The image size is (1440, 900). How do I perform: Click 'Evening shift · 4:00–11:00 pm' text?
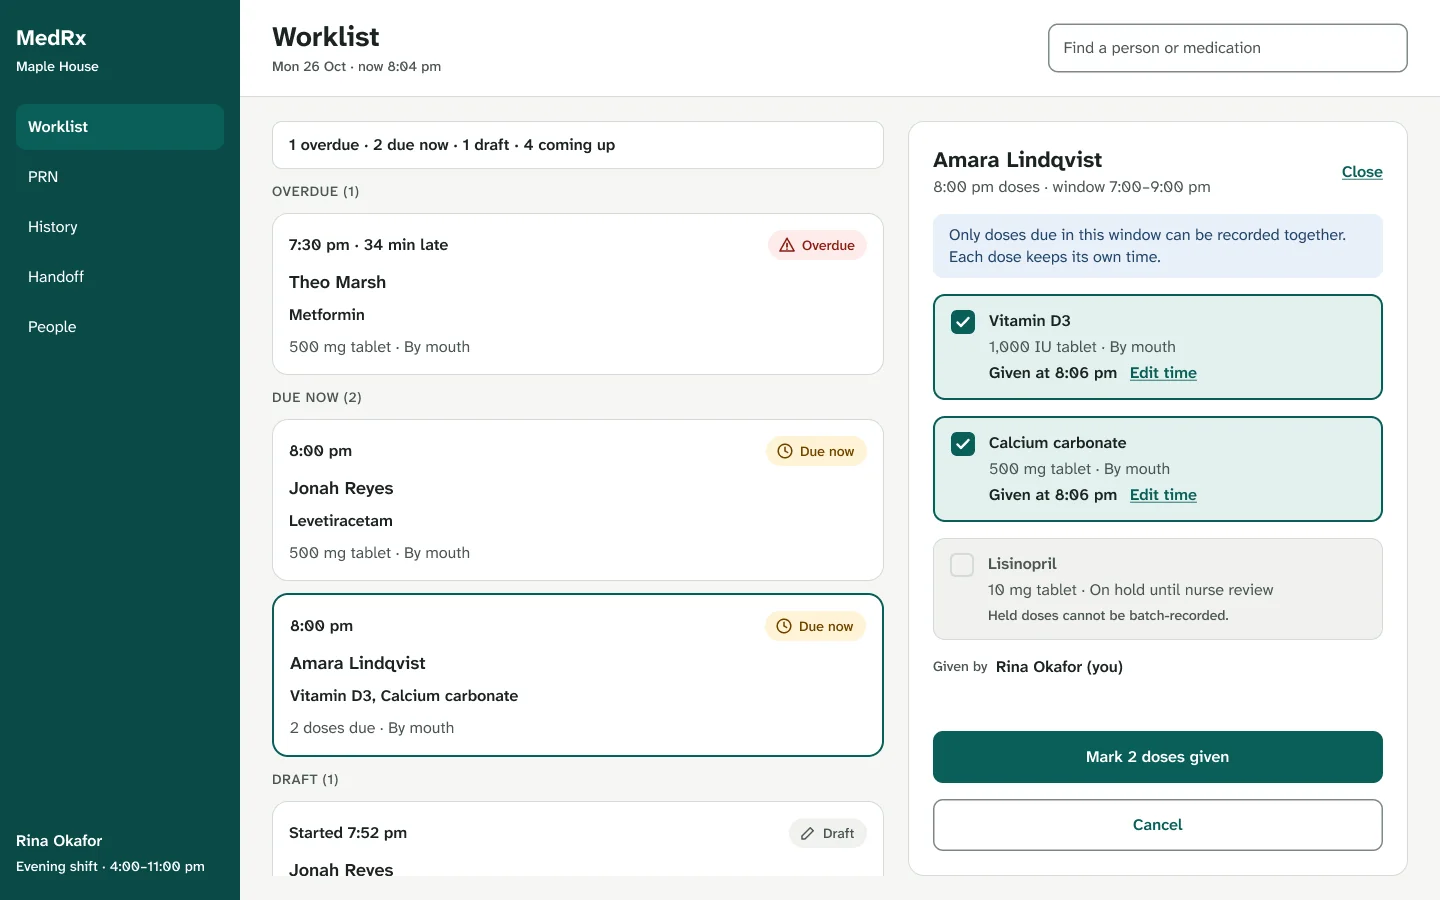click(x=110, y=867)
